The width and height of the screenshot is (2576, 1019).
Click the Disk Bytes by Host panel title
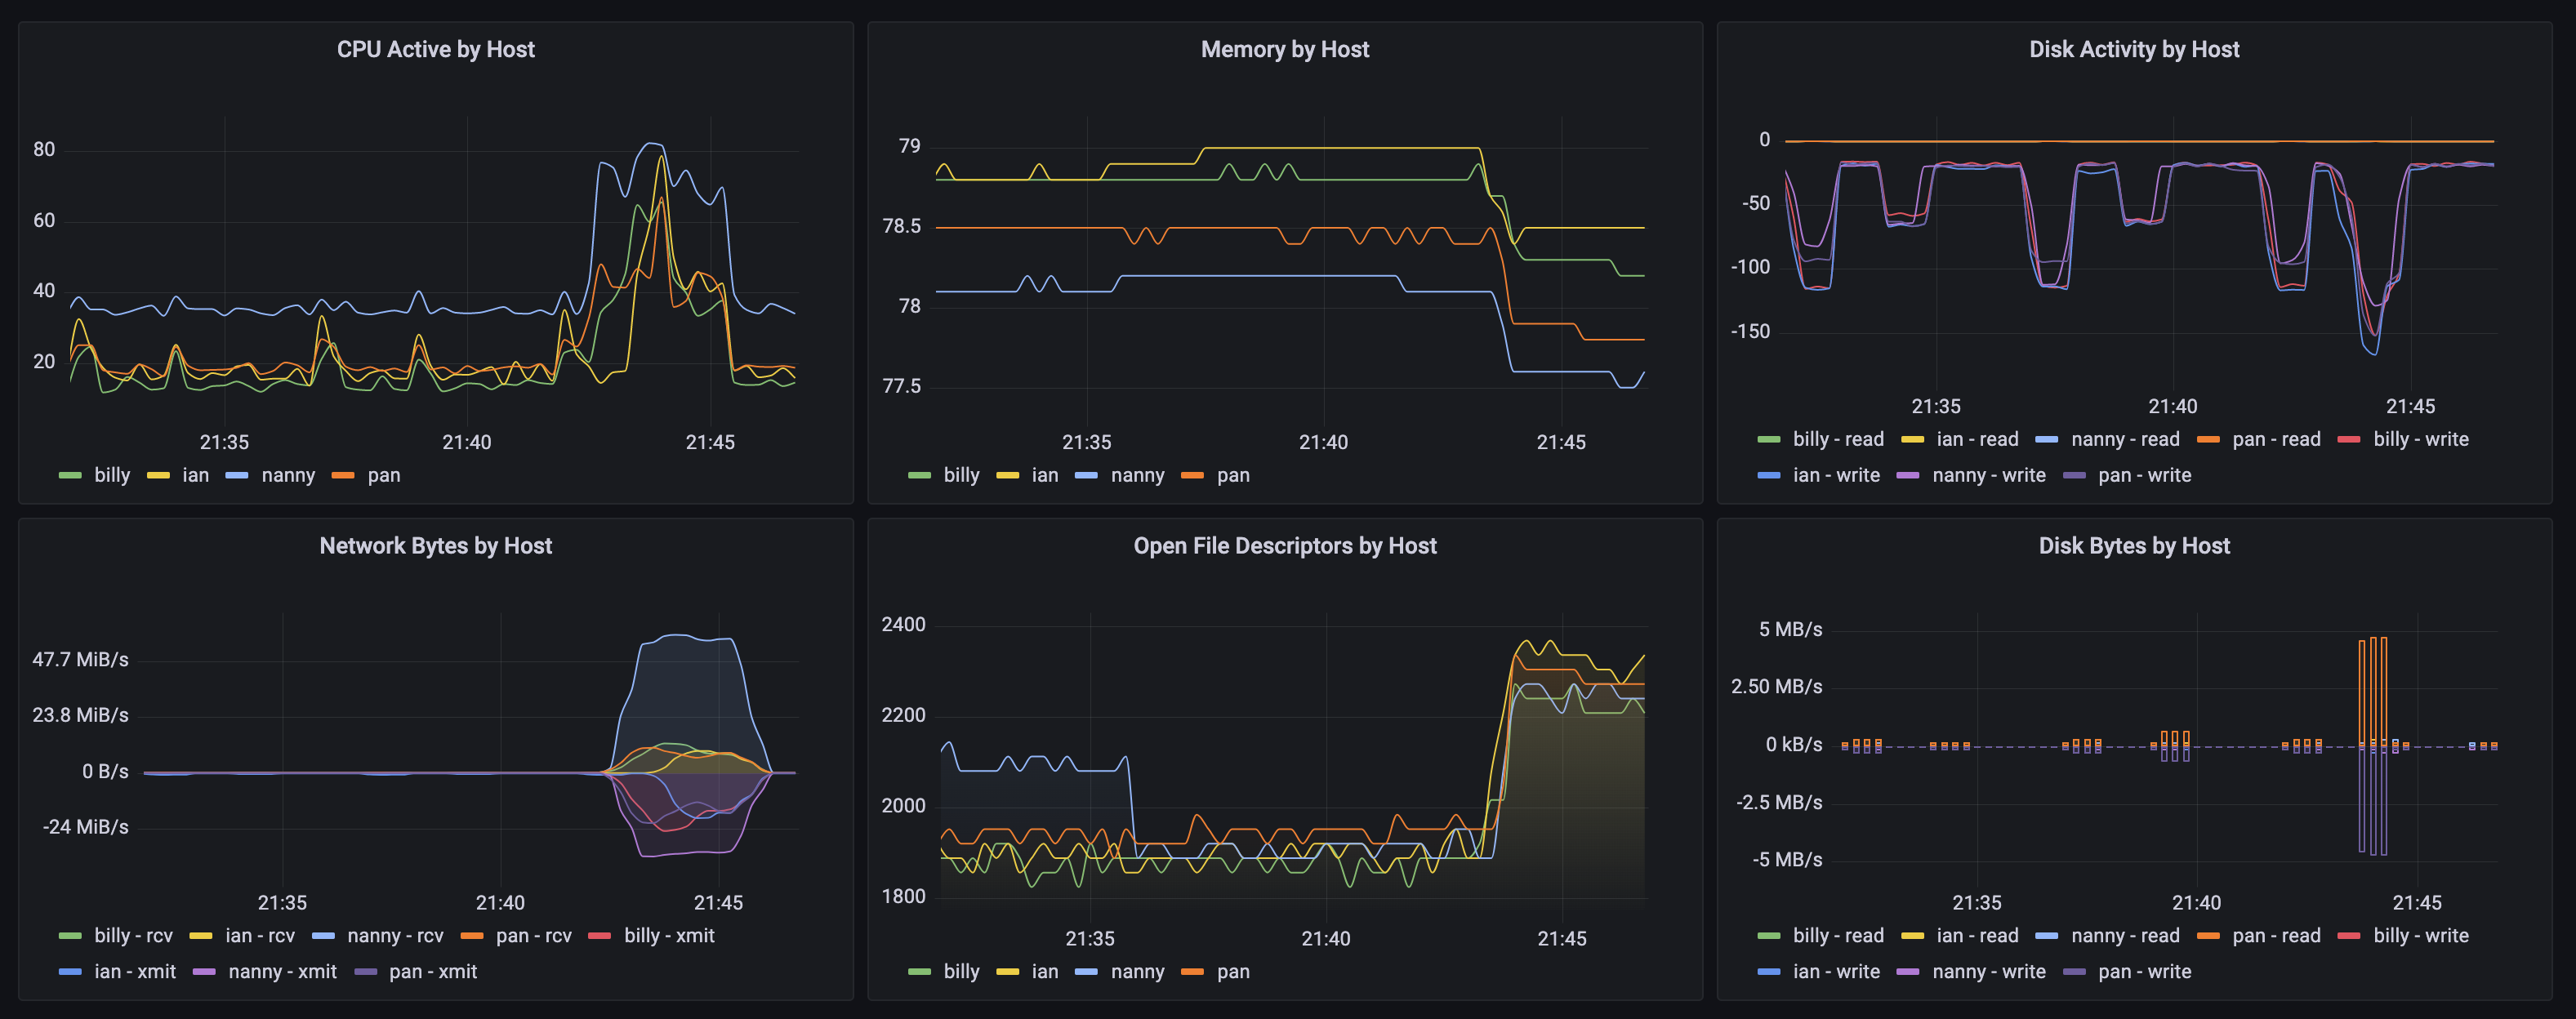[2133, 546]
